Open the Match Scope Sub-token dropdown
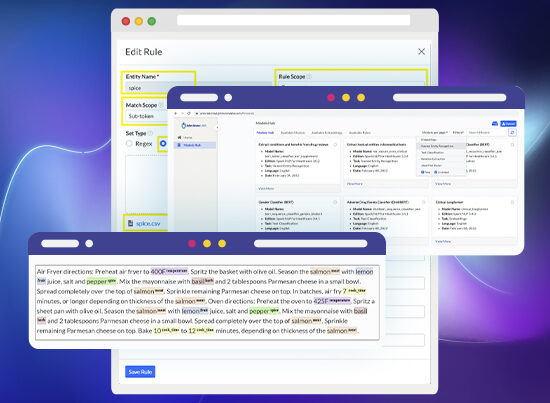Viewport: 550px width, 403px height. (x=147, y=116)
